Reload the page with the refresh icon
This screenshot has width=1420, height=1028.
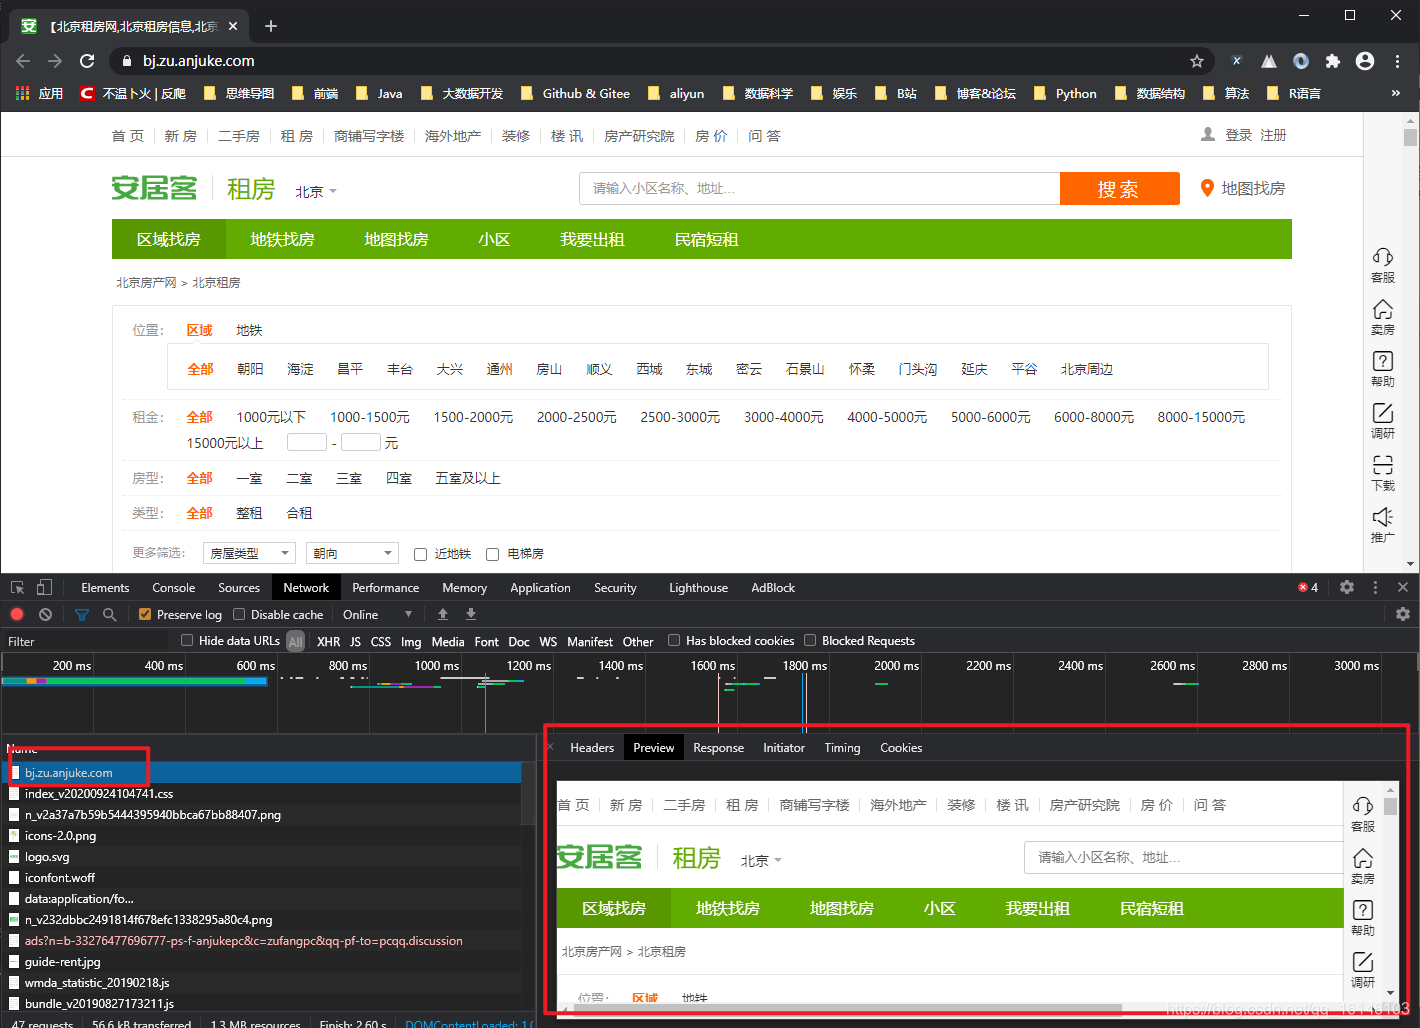tap(87, 61)
